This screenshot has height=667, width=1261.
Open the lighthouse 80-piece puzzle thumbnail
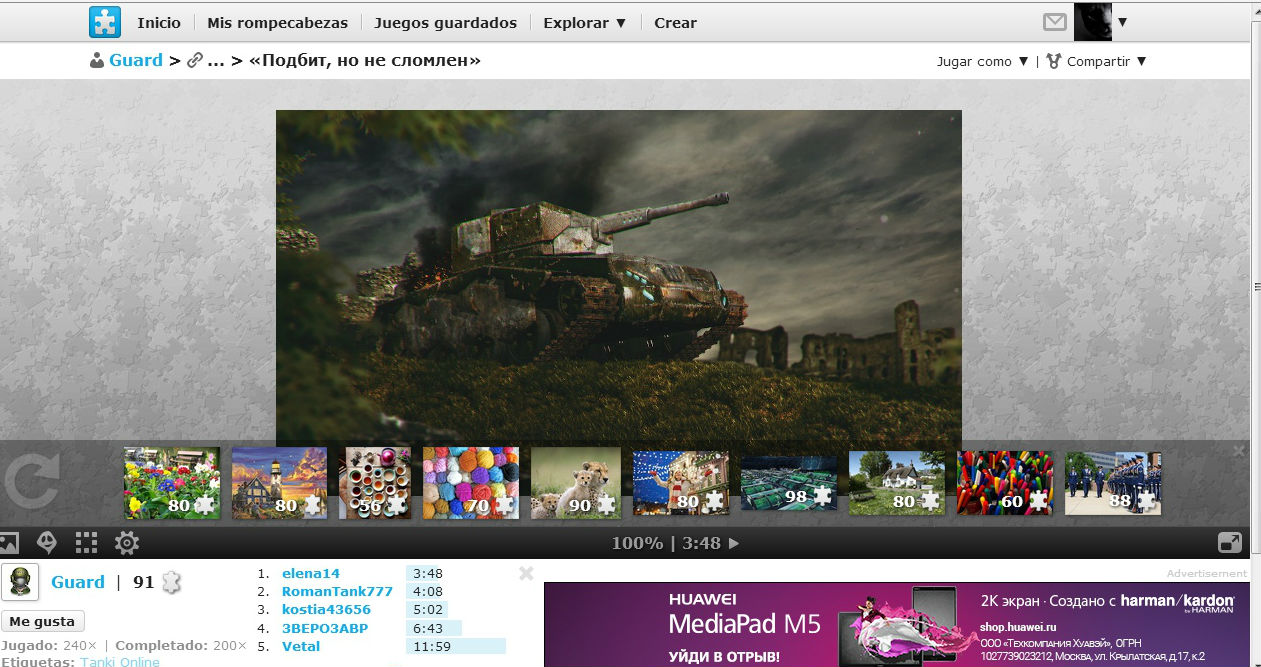pyautogui.click(x=279, y=482)
